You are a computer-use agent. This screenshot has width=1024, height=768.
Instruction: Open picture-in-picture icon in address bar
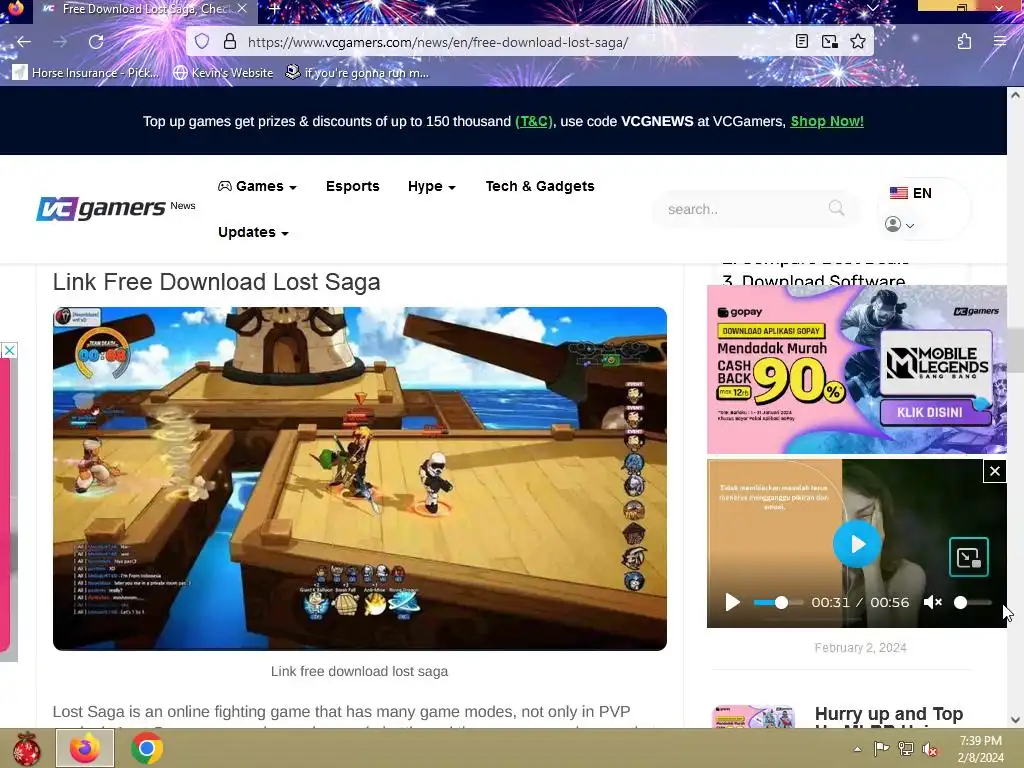829,42
